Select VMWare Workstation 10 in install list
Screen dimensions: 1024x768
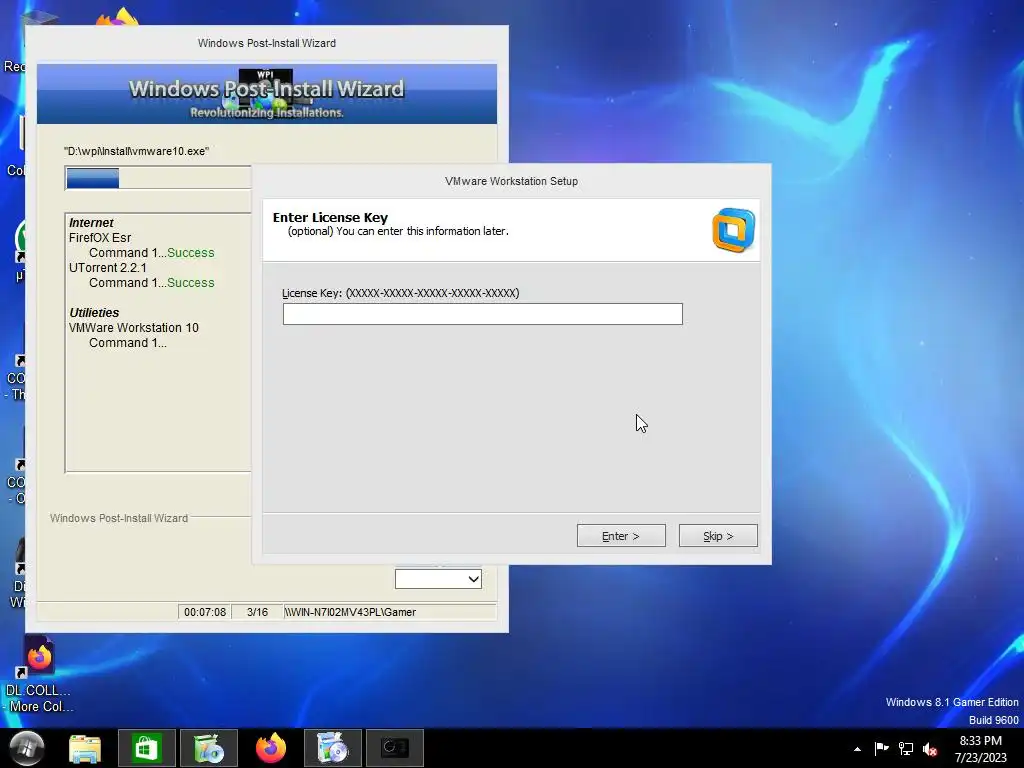click(134, 328)
